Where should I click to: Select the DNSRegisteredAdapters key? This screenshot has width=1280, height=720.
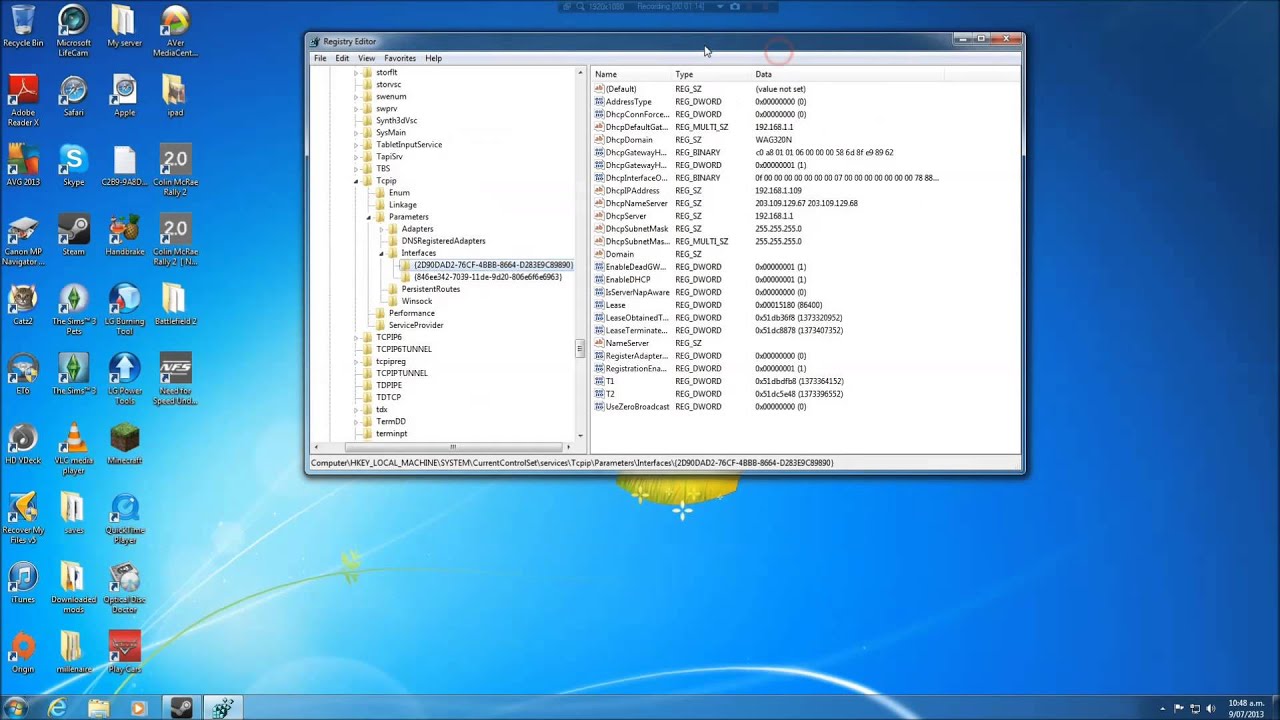tap(443, 241)
